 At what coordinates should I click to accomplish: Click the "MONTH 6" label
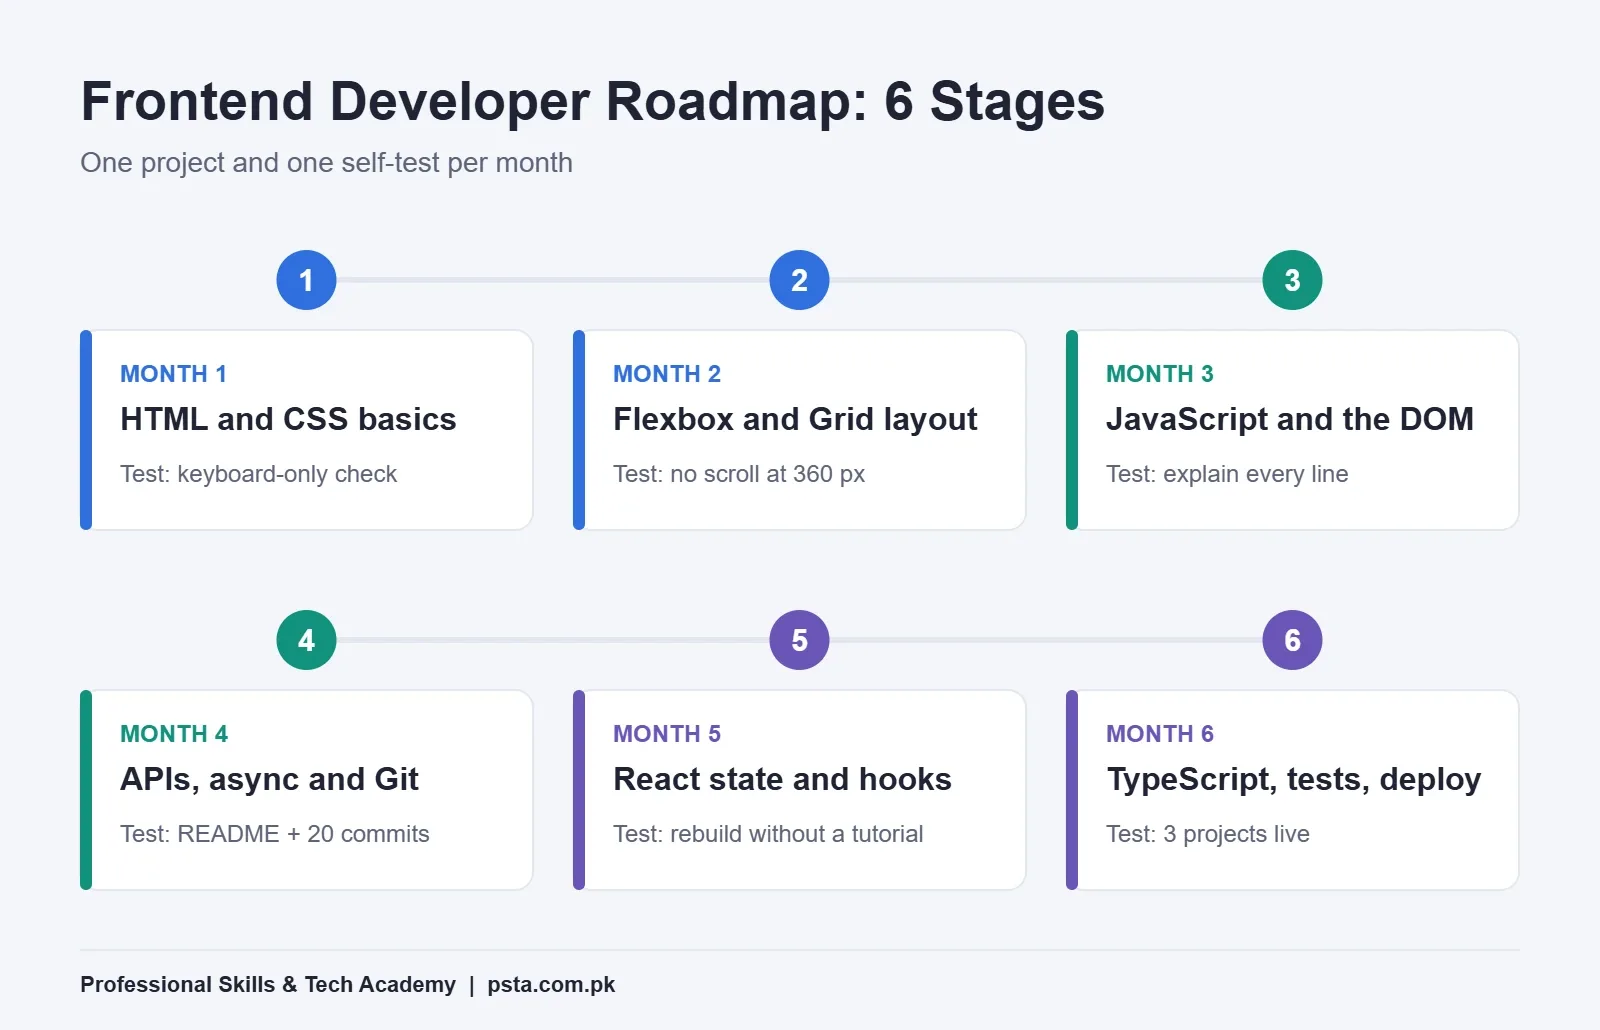tap(1159, 734)
